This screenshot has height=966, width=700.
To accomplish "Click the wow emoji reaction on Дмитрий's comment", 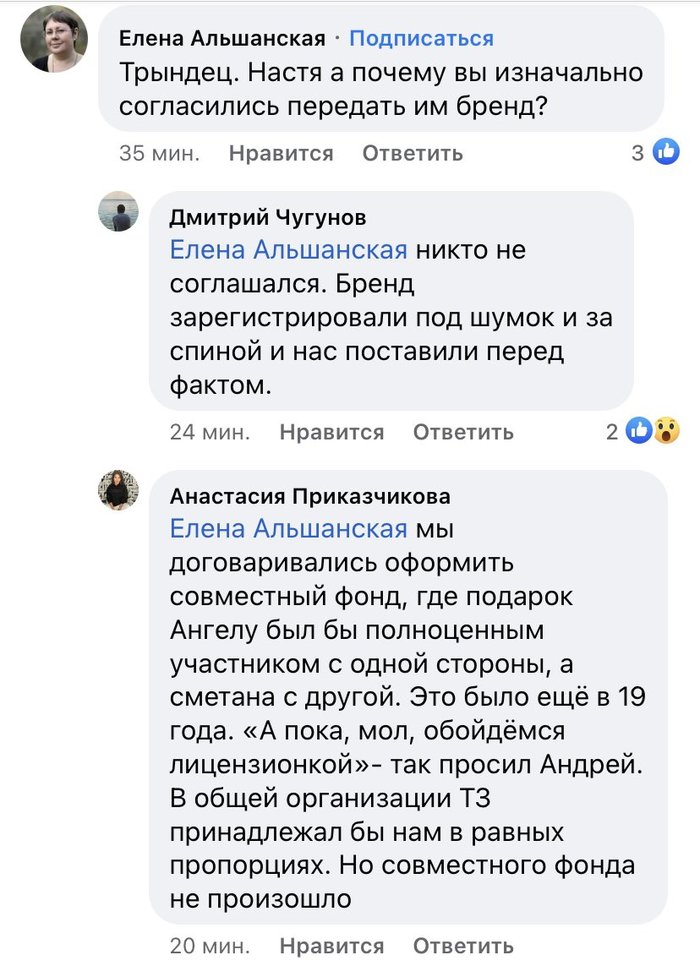I will click(665, 431).
